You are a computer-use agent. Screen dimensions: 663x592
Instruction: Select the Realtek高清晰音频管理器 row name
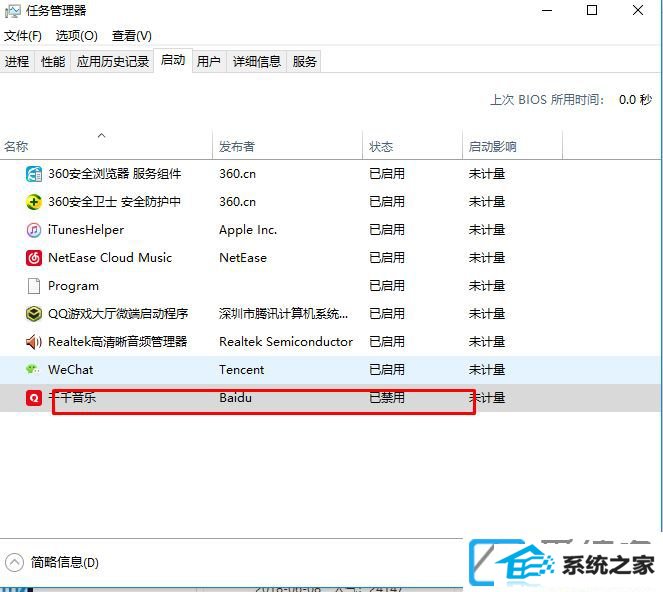coord(118,342)
